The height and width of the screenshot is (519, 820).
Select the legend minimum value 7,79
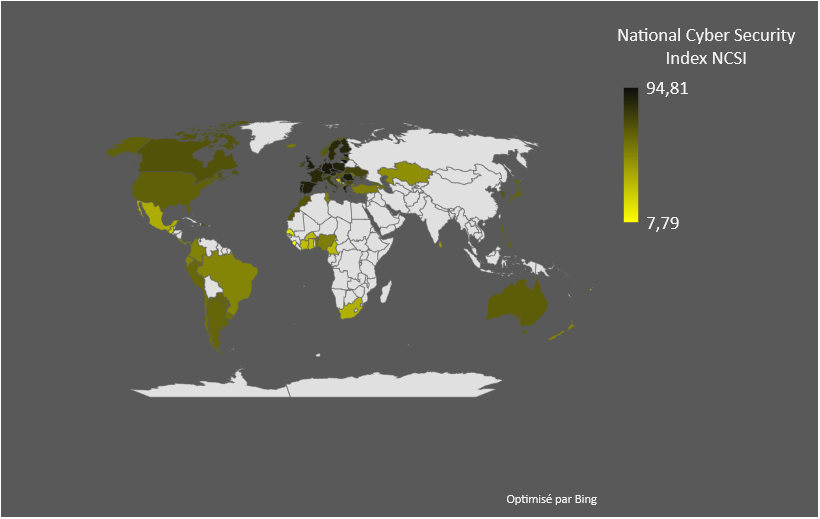(x=663, y=223)
